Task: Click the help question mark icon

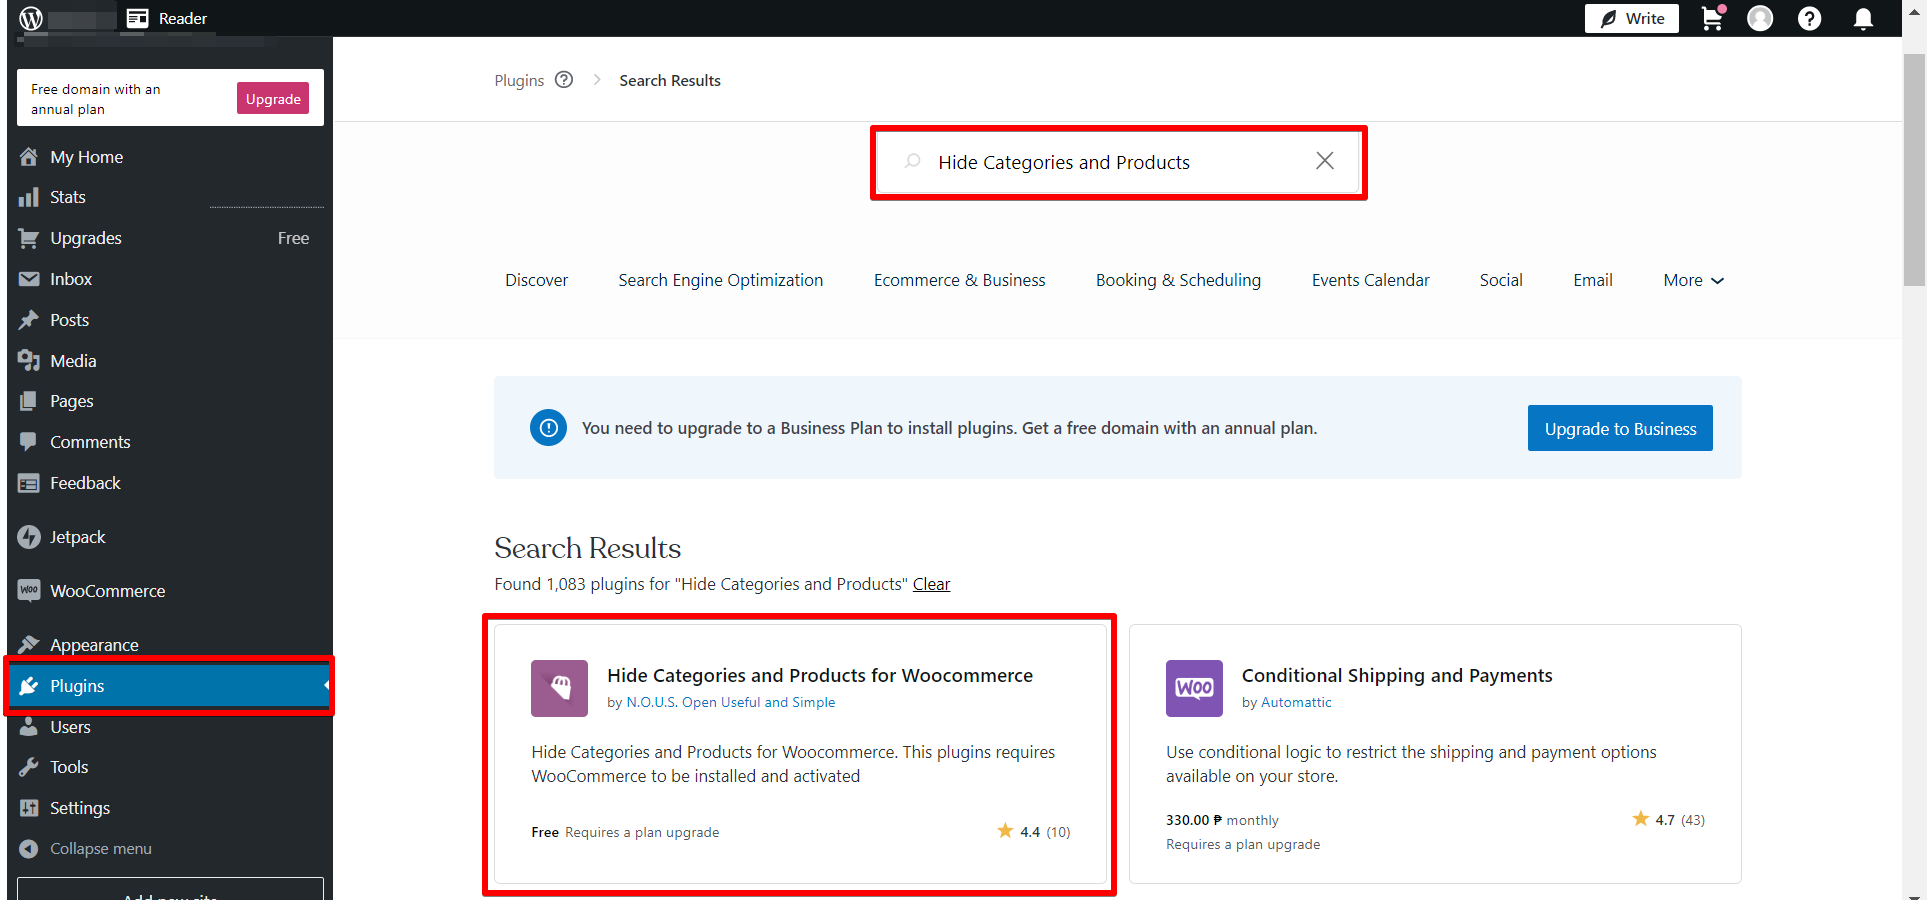Action: click(x=1809, y=19)
